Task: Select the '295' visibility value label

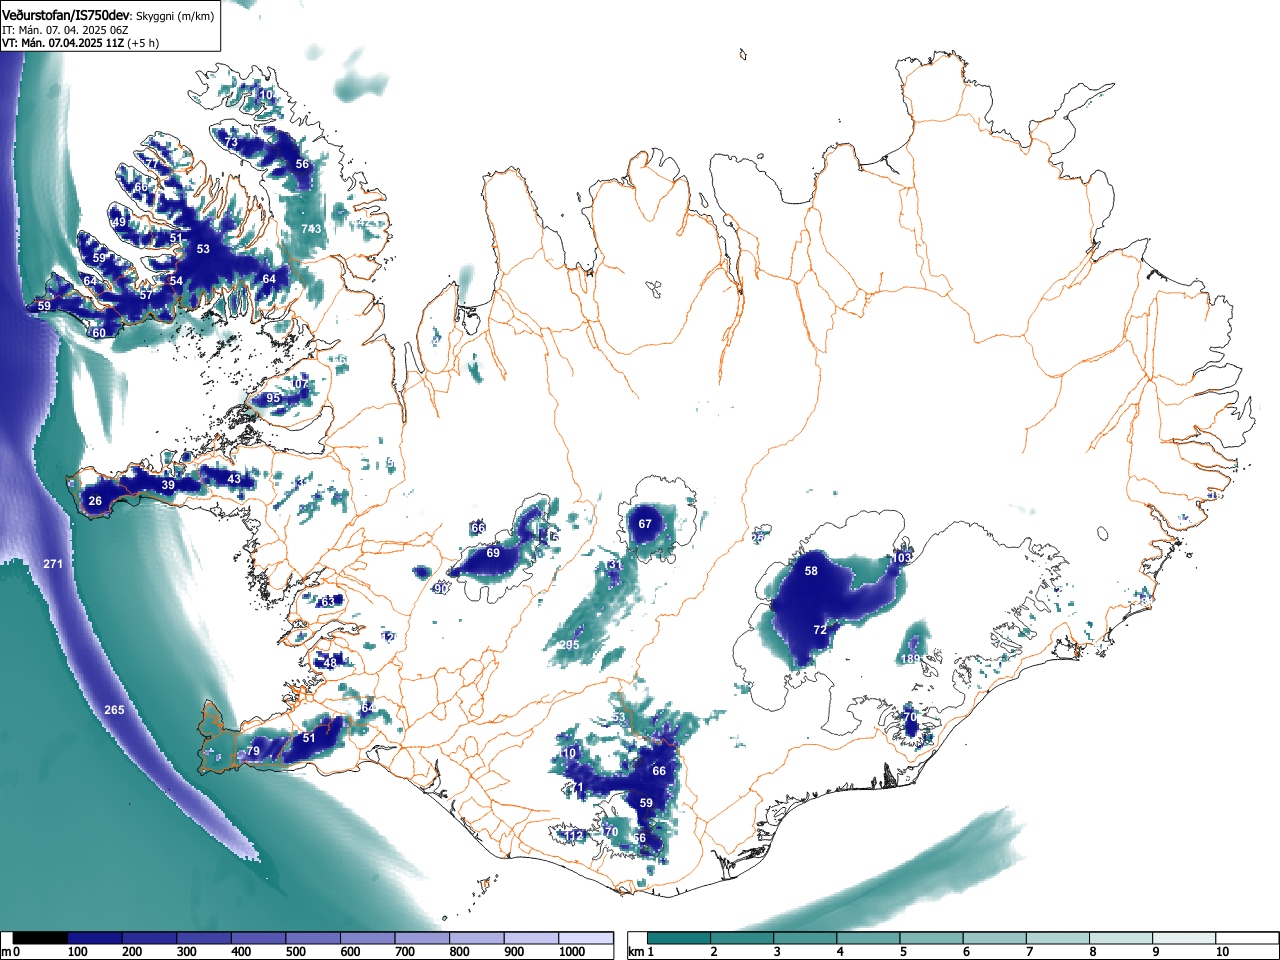Action: (x=569, y=646)
